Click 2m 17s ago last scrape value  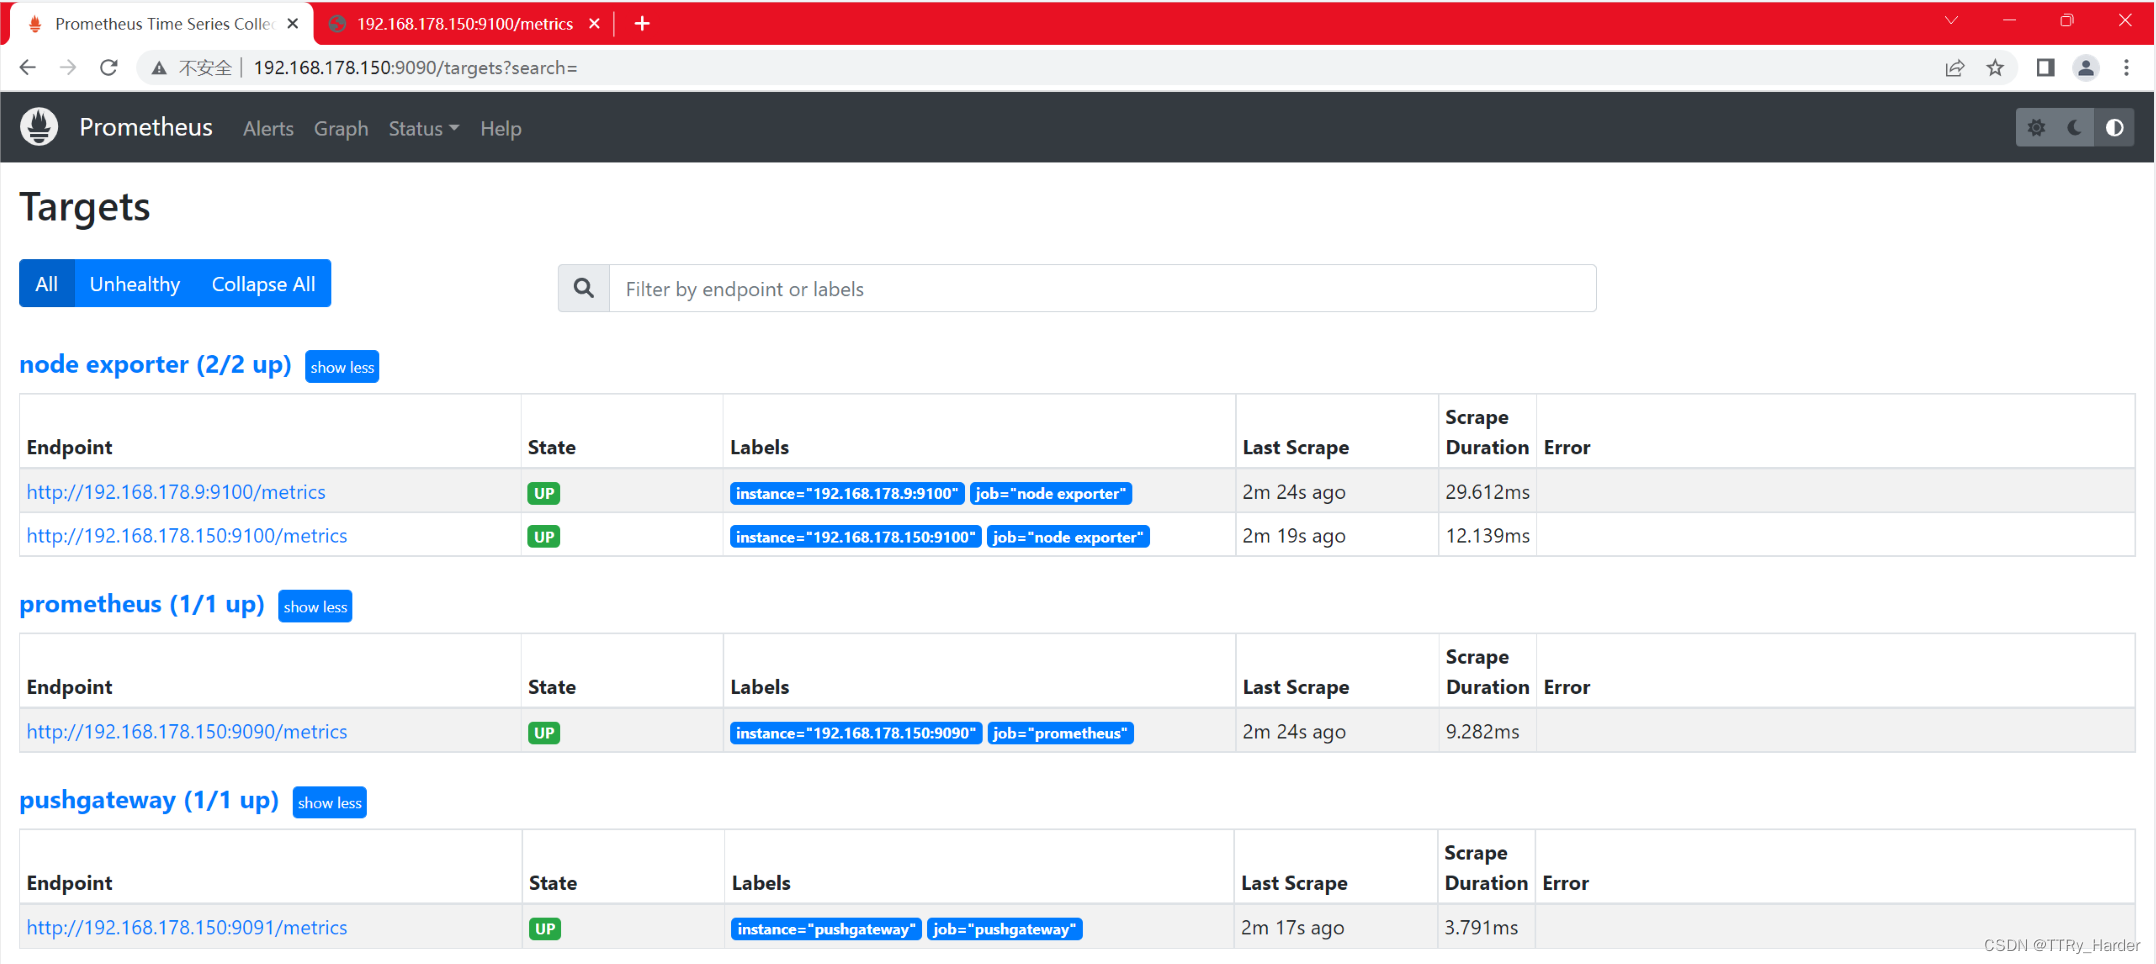pos(1292,928)
